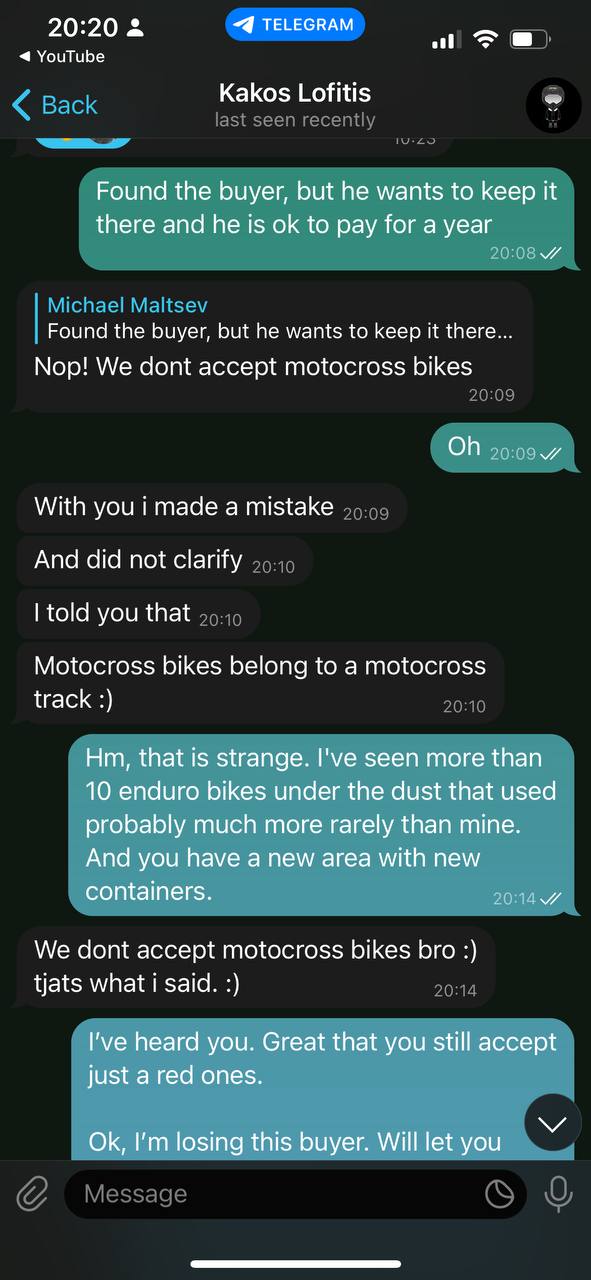Tap the Telegram pill in the status bar
Viewport: 591px width, 1280px height.
coord(295,25)
